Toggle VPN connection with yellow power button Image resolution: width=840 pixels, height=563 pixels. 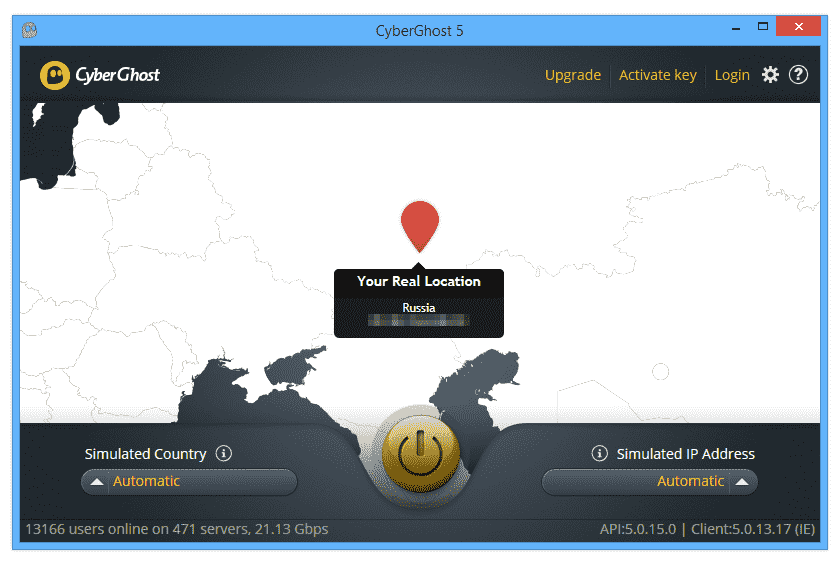click(419, 455)
